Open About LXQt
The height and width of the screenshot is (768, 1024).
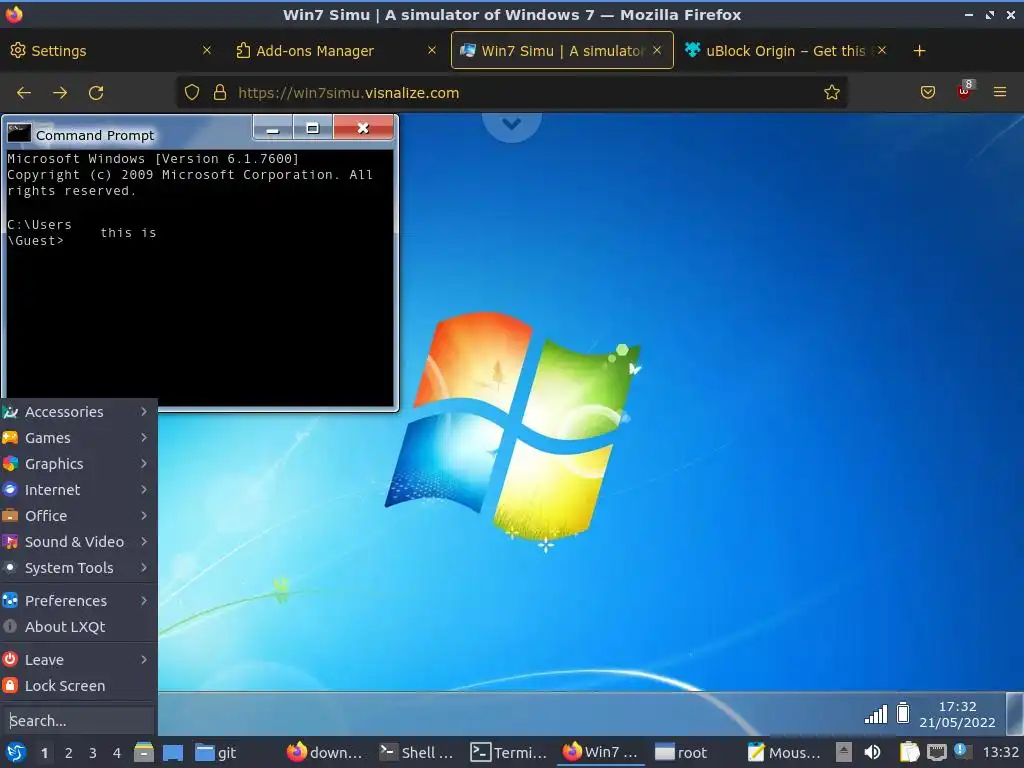pos(78,627)
